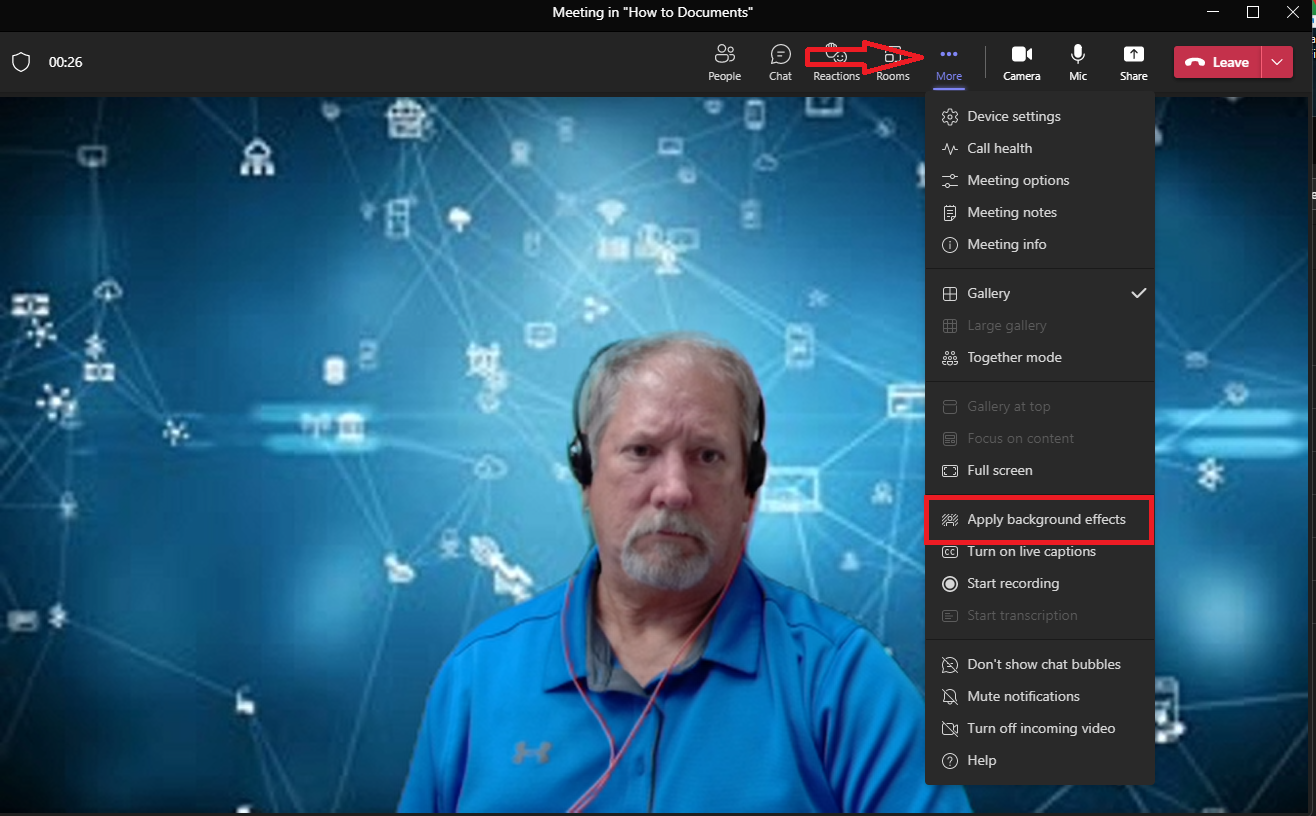Leave the meeting

[x=1218, y=62]
